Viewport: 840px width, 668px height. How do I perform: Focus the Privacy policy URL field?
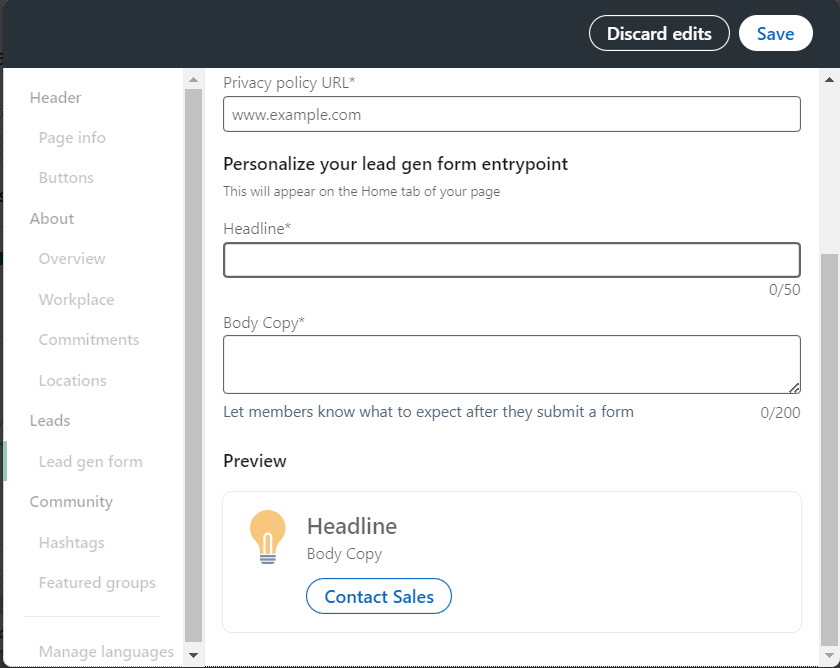click(512, 114)
